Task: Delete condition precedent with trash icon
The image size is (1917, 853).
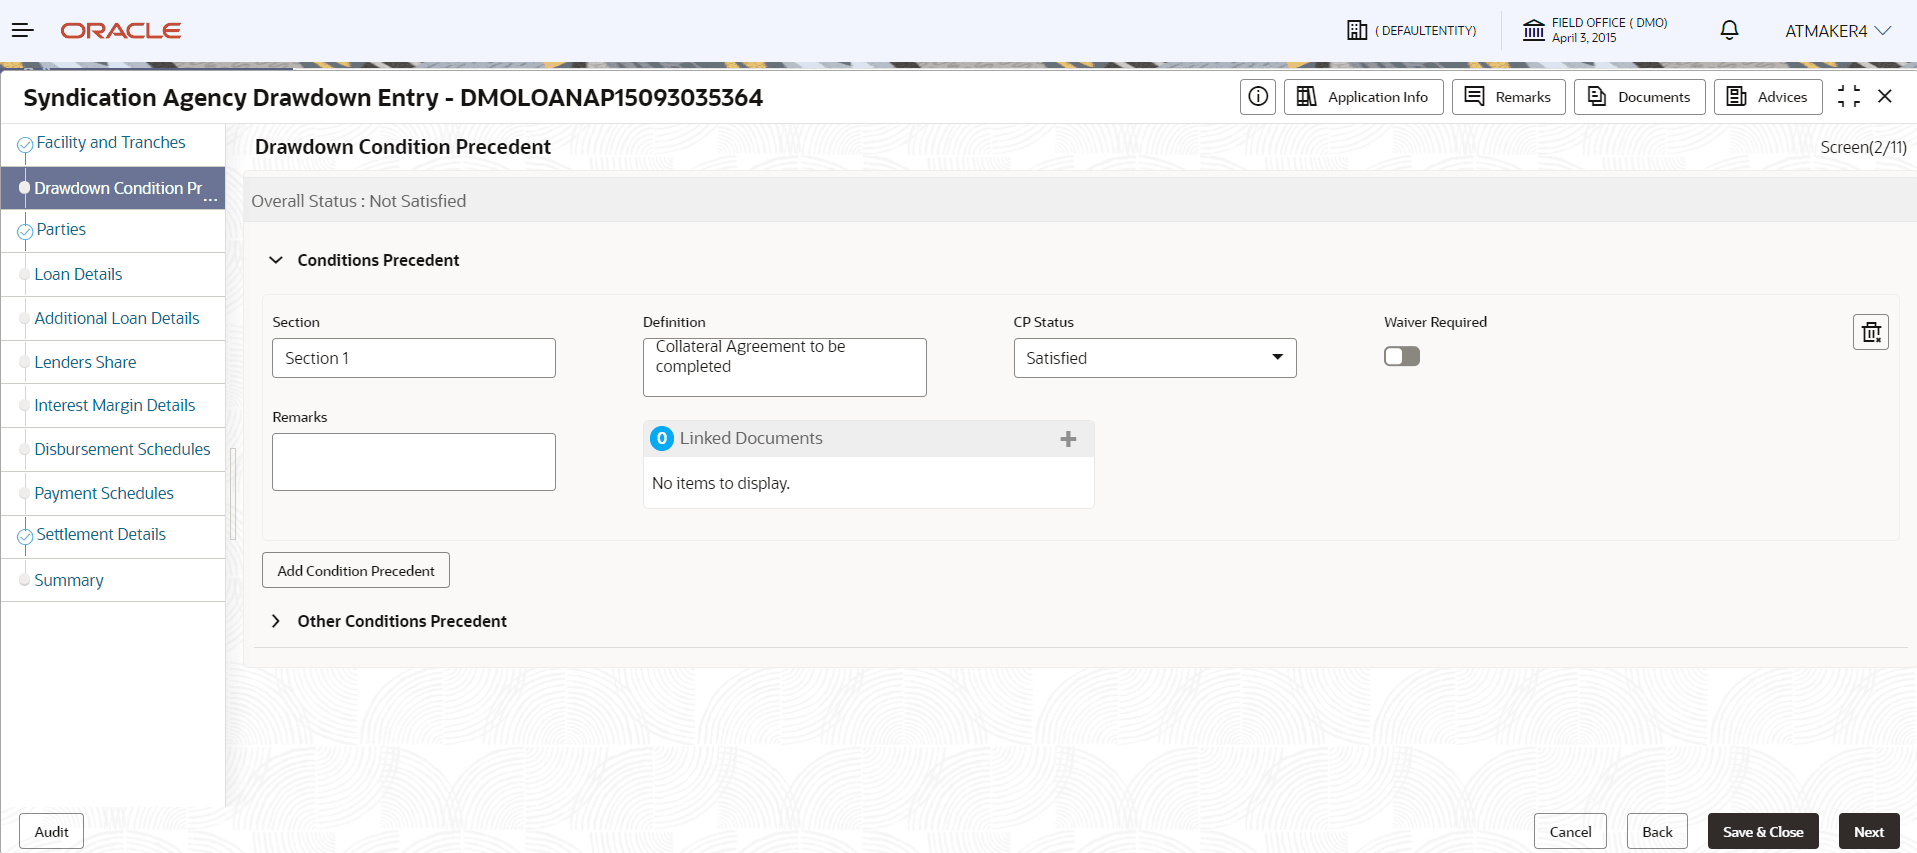Action: 1871,332
